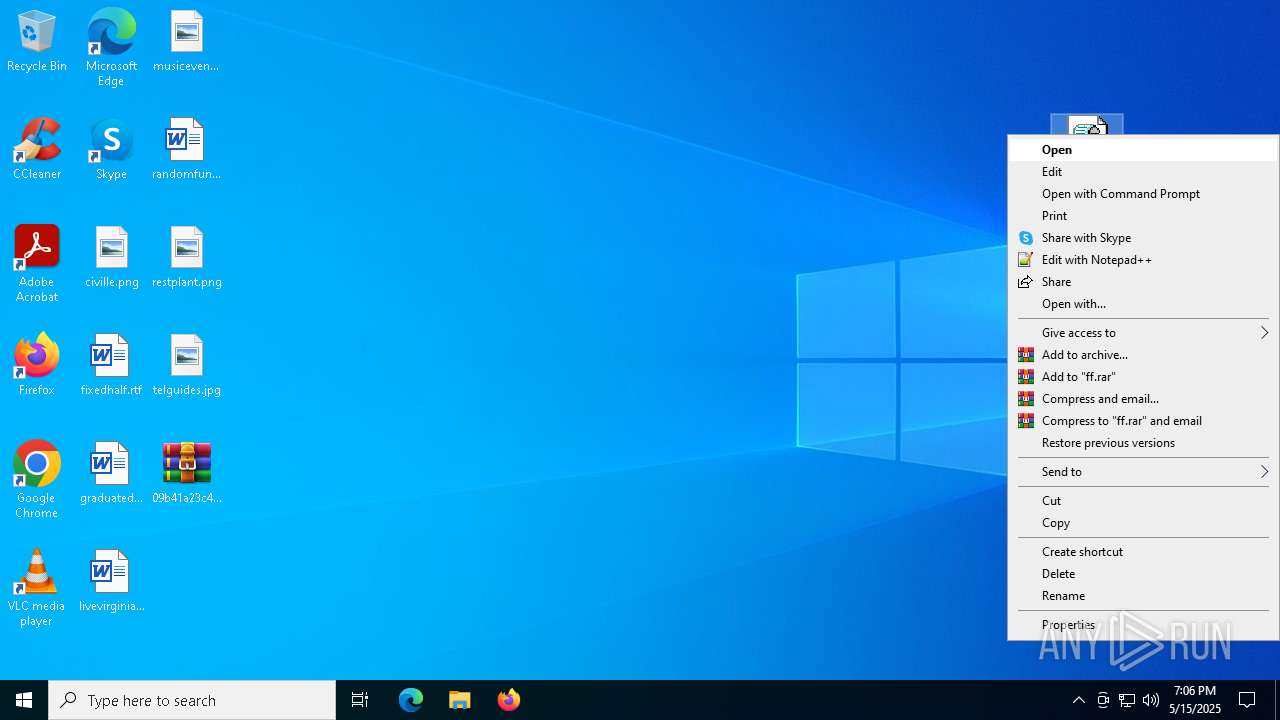Choose Restore previous versions

[x=1143, y=443]
